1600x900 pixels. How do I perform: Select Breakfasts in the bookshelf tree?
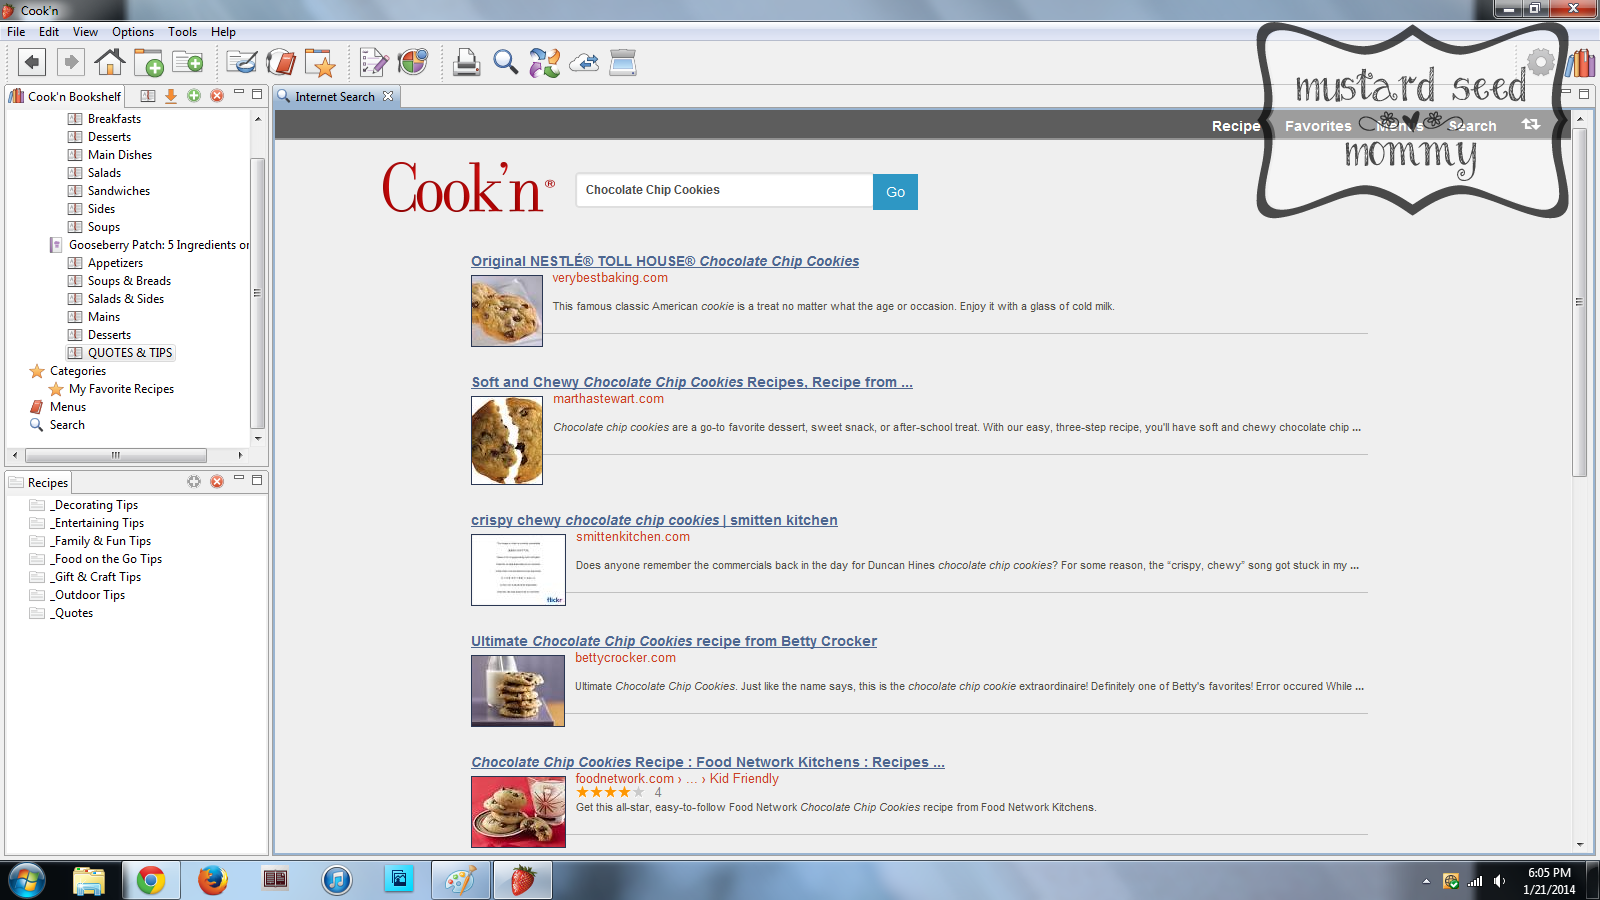114,119
